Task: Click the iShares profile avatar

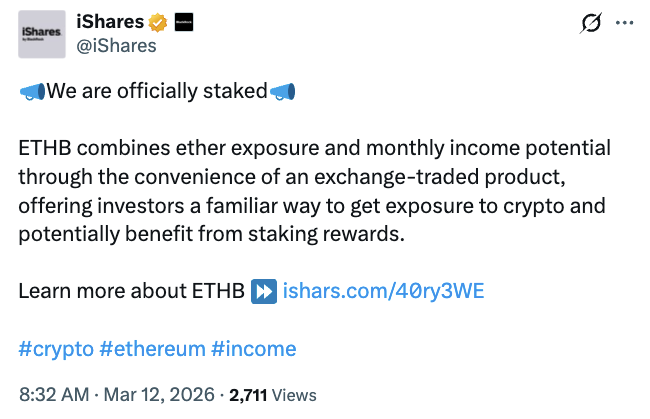Action: pos(40,33)
